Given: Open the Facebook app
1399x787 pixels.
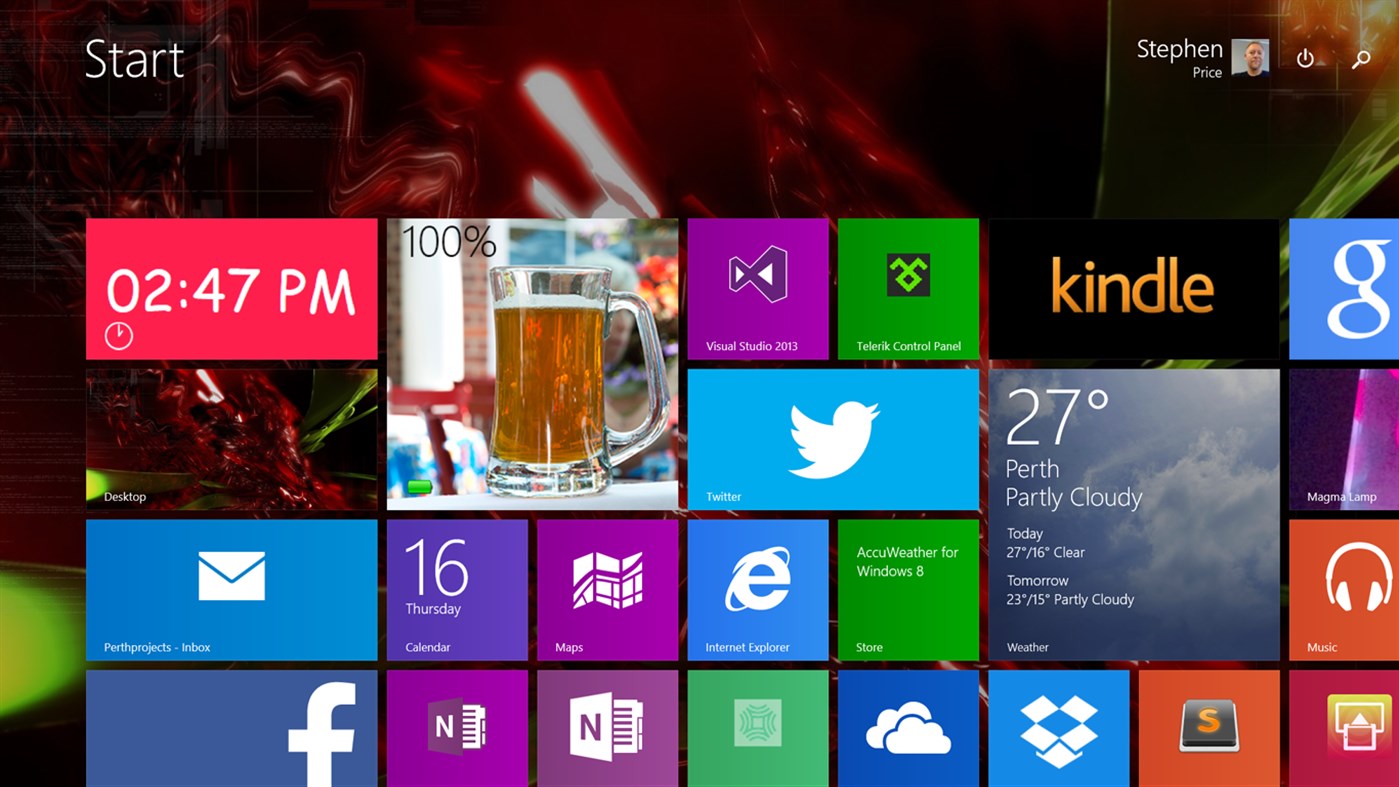Looking at the screenshot, I should [x=231, y=728].
